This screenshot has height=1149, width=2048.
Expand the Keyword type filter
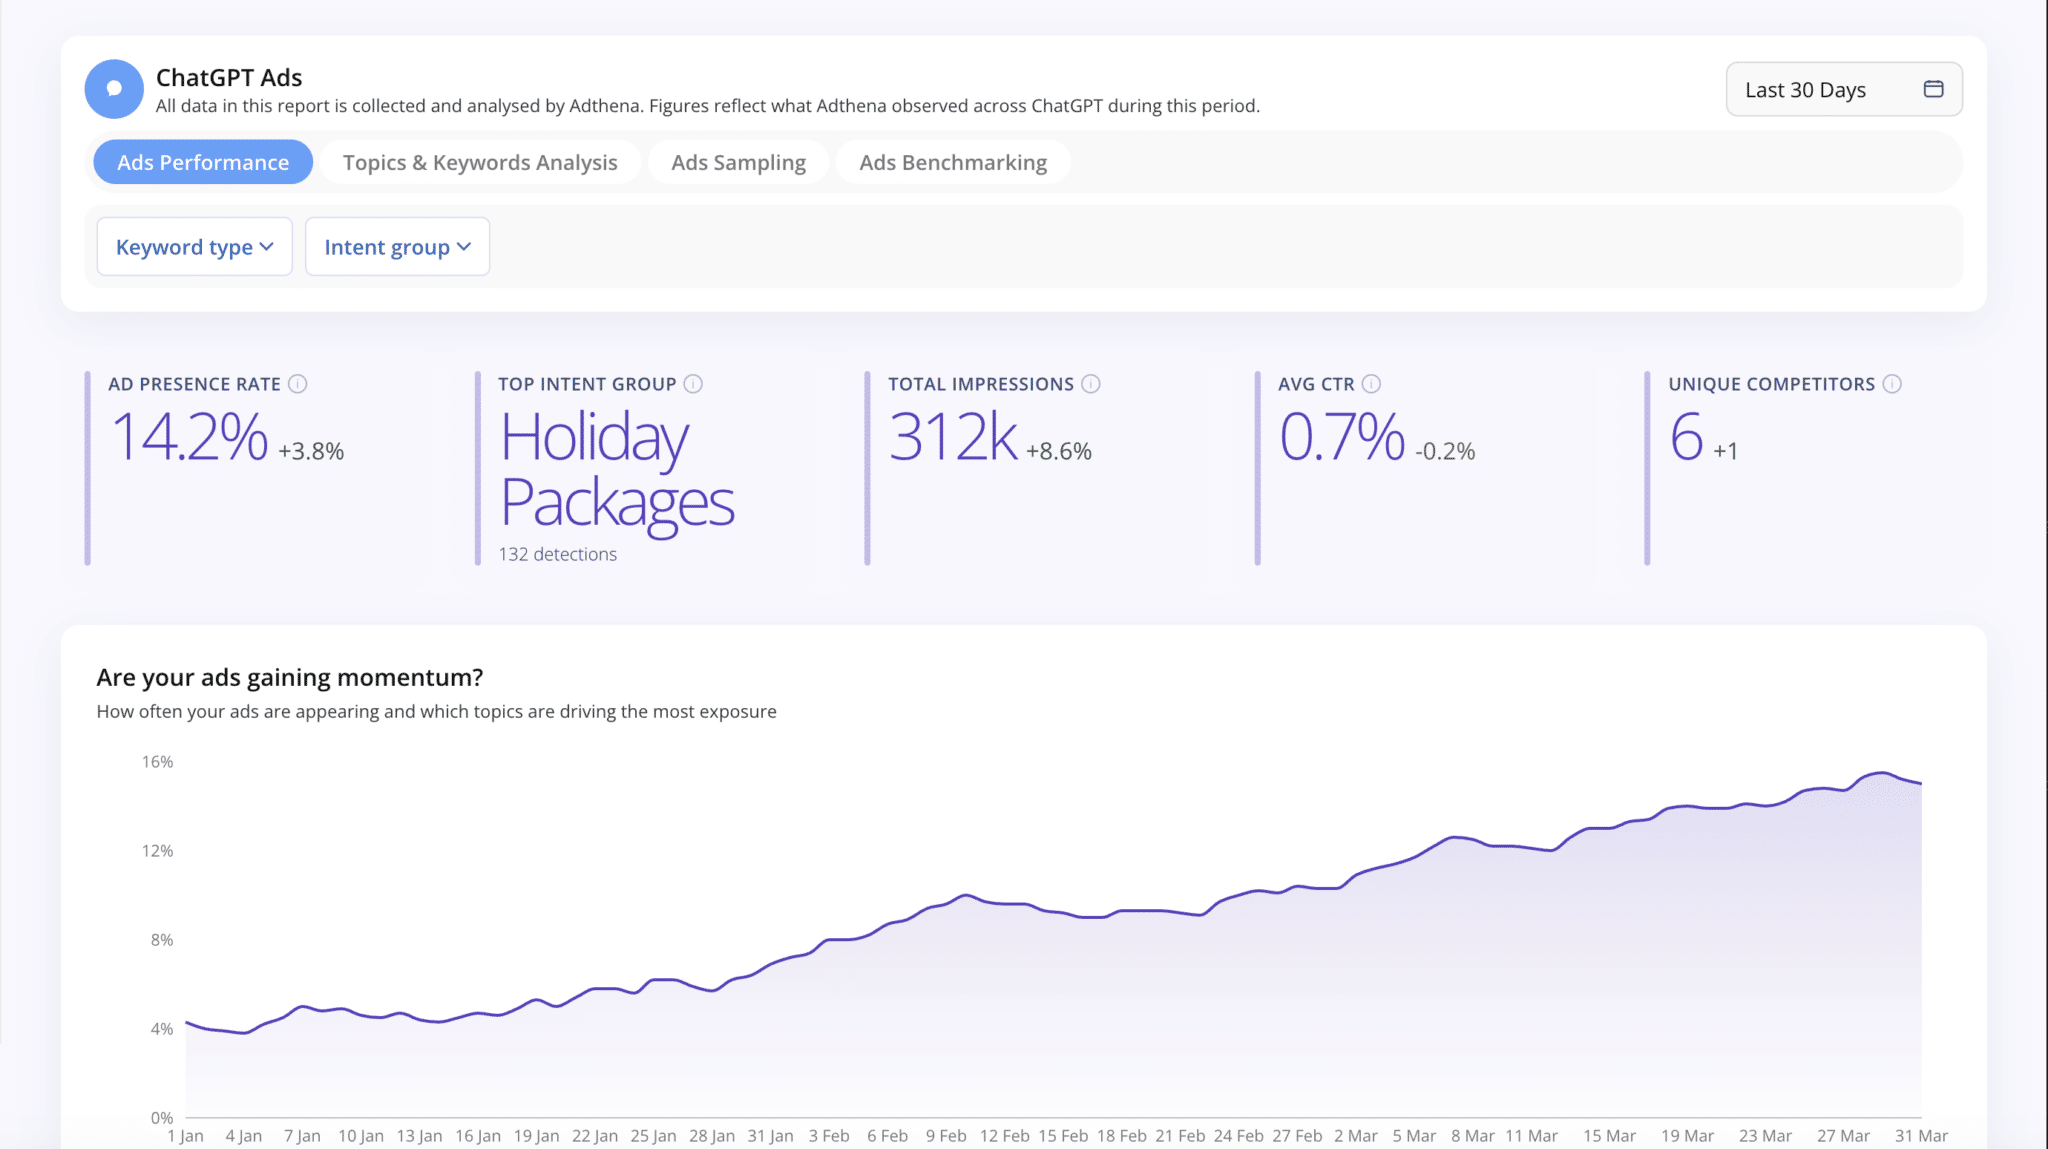click(195, 247)
